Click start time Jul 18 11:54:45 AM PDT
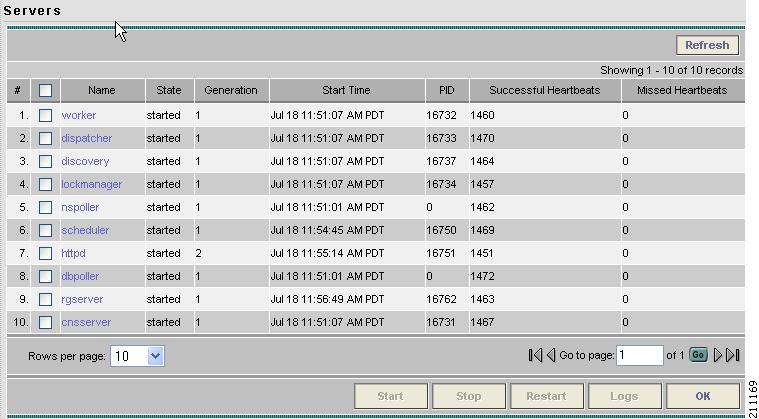 (327, 230)
